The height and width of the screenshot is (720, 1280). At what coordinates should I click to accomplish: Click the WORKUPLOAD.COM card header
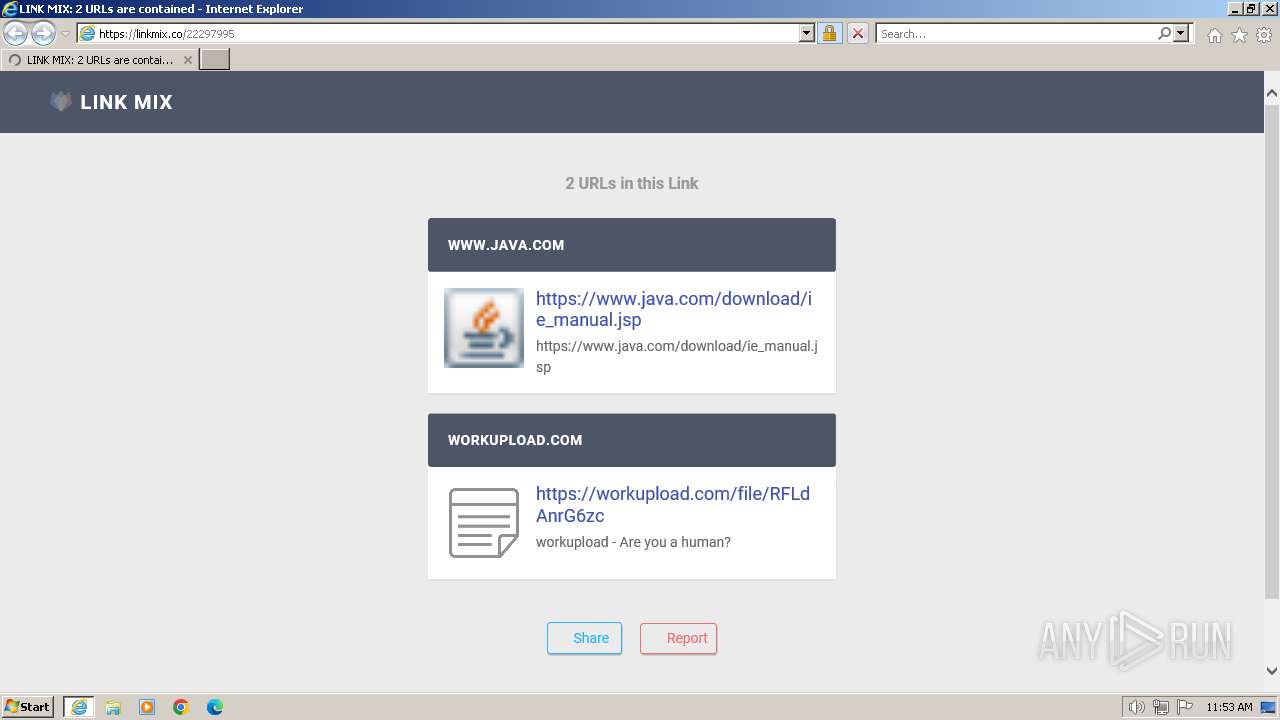point(632,440)
